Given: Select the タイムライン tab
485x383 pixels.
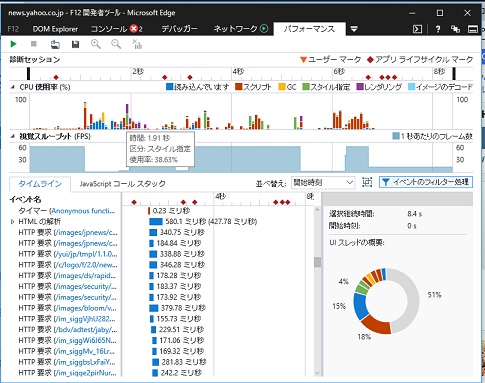Looking at the screenshot, I should [x=40, y=184].
